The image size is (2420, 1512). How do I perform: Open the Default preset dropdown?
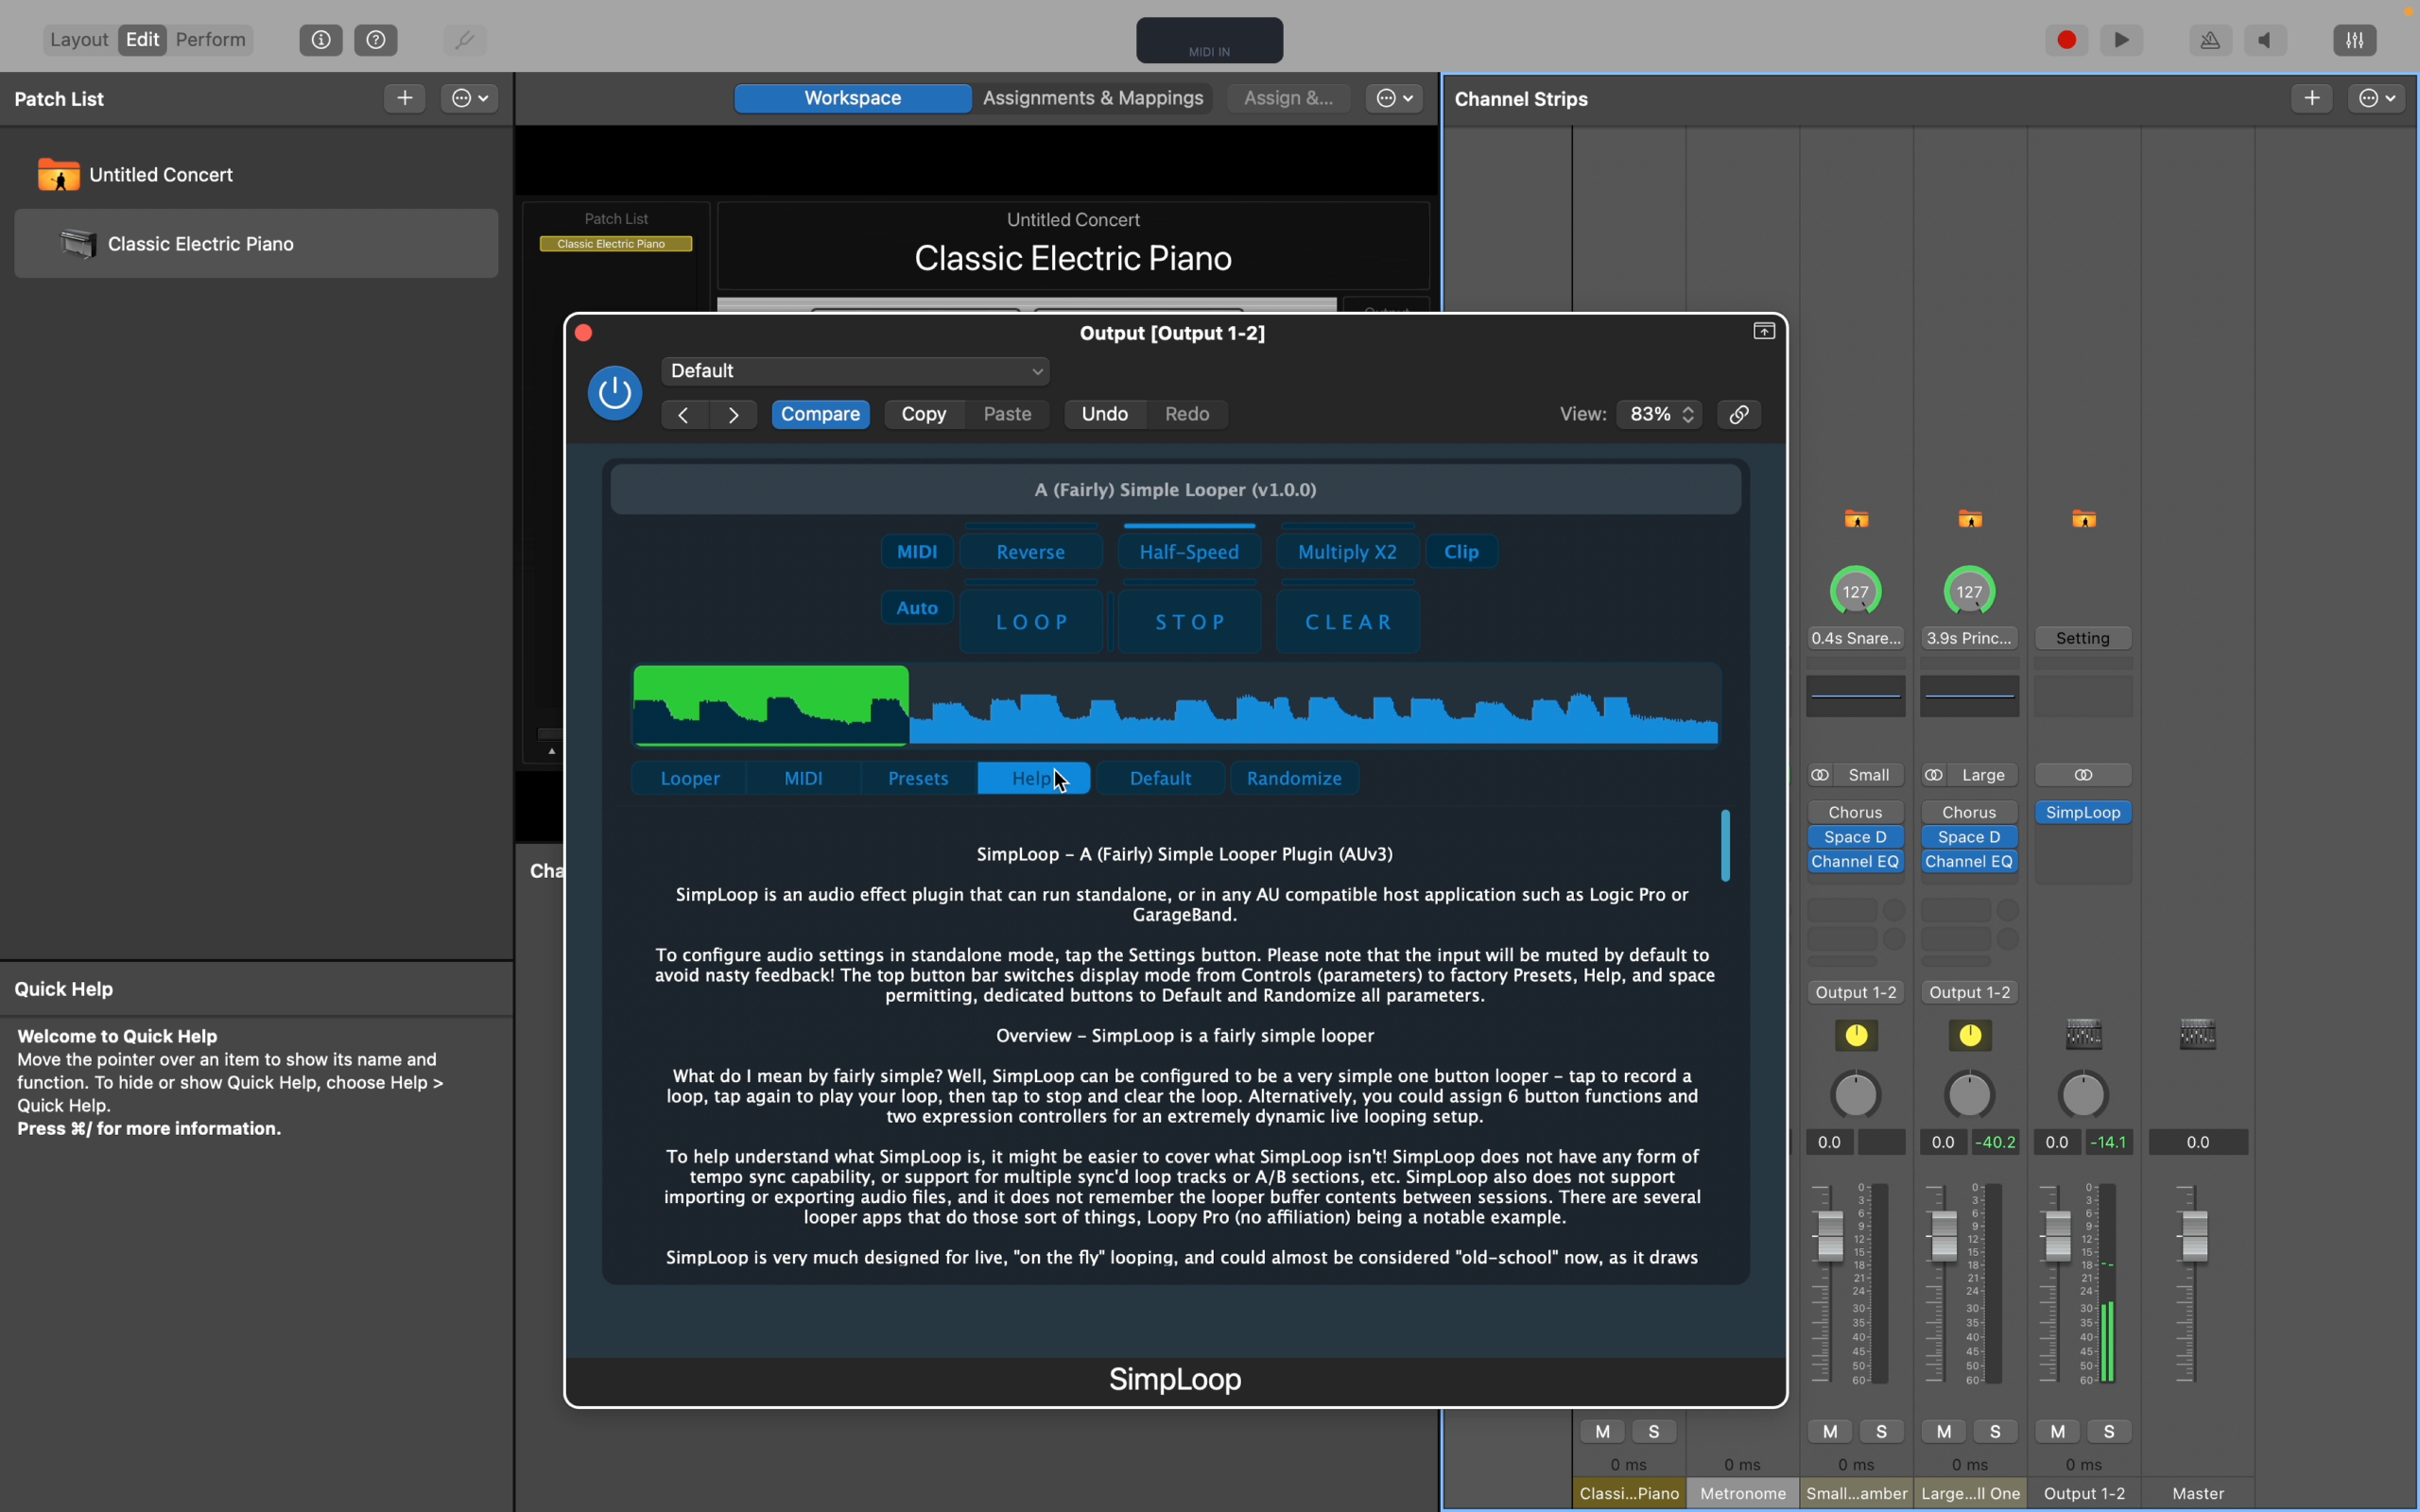(855, 371)
